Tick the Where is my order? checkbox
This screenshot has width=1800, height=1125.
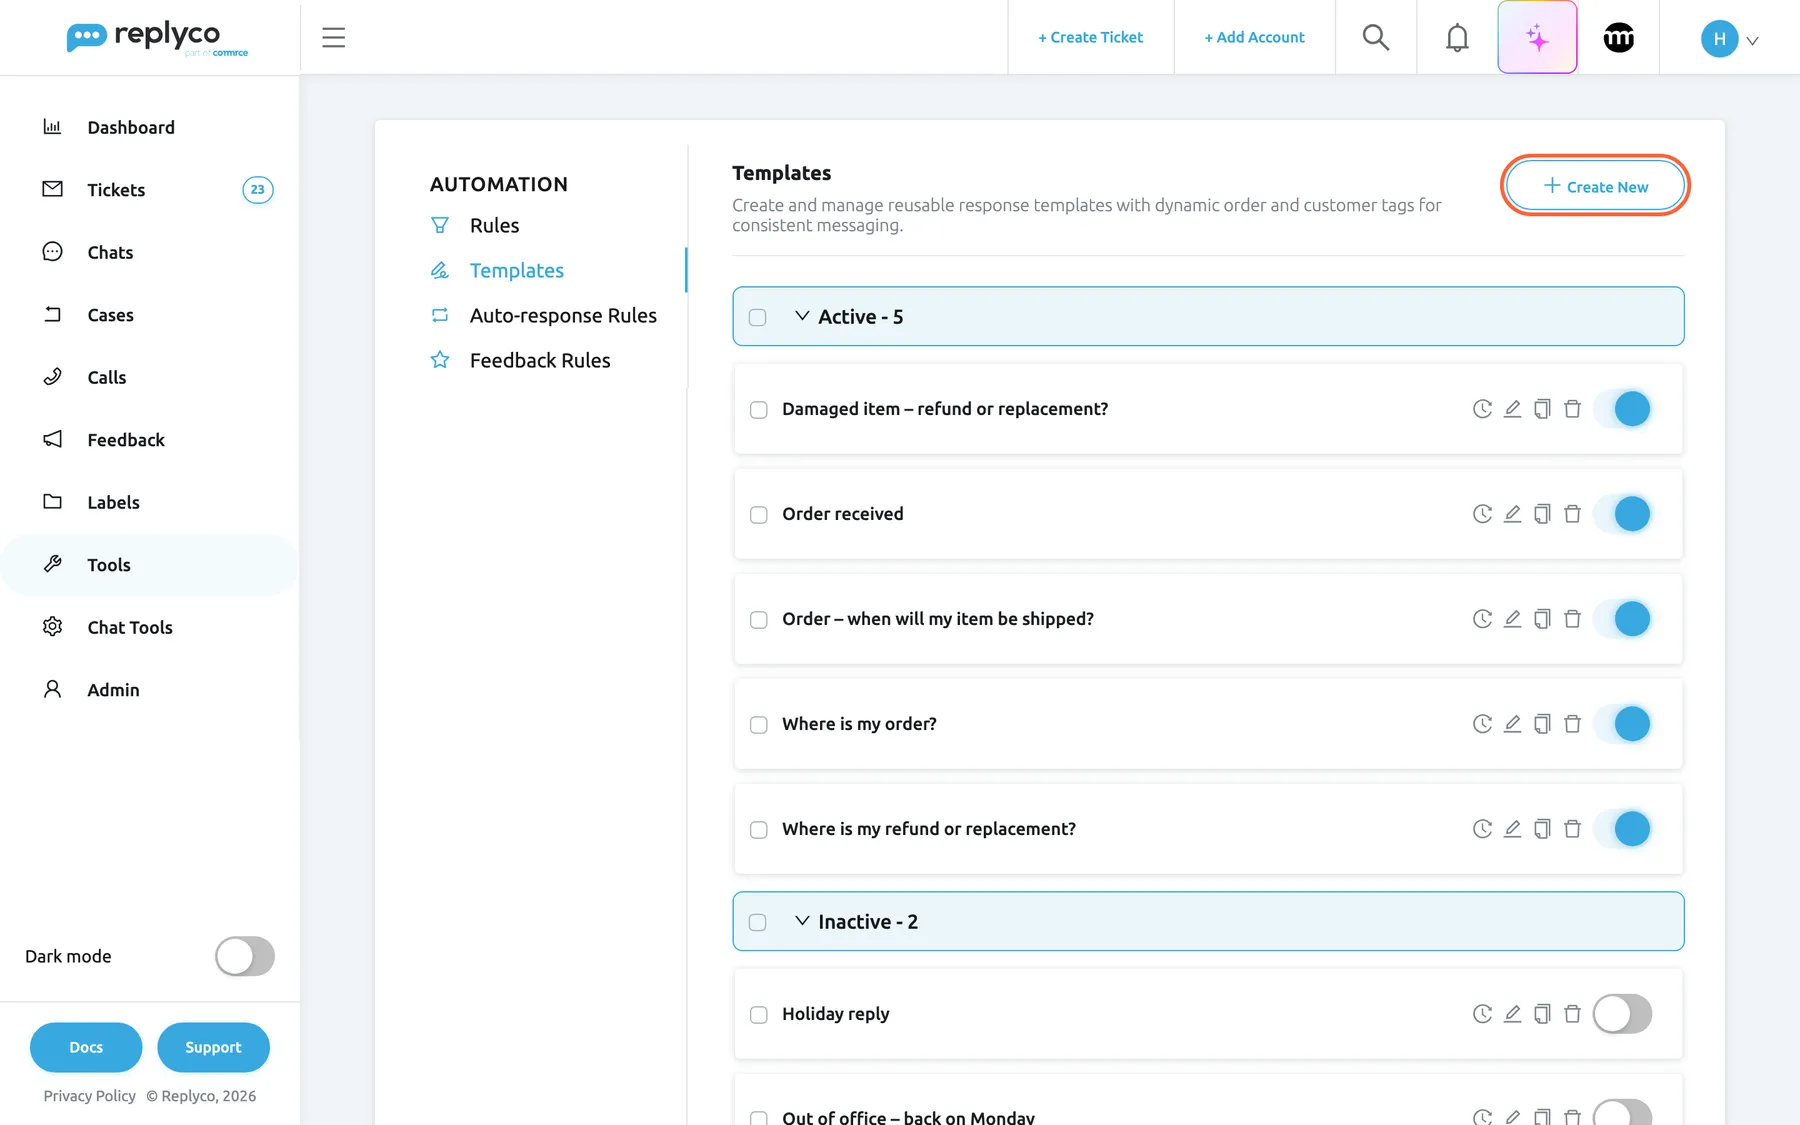759,725
